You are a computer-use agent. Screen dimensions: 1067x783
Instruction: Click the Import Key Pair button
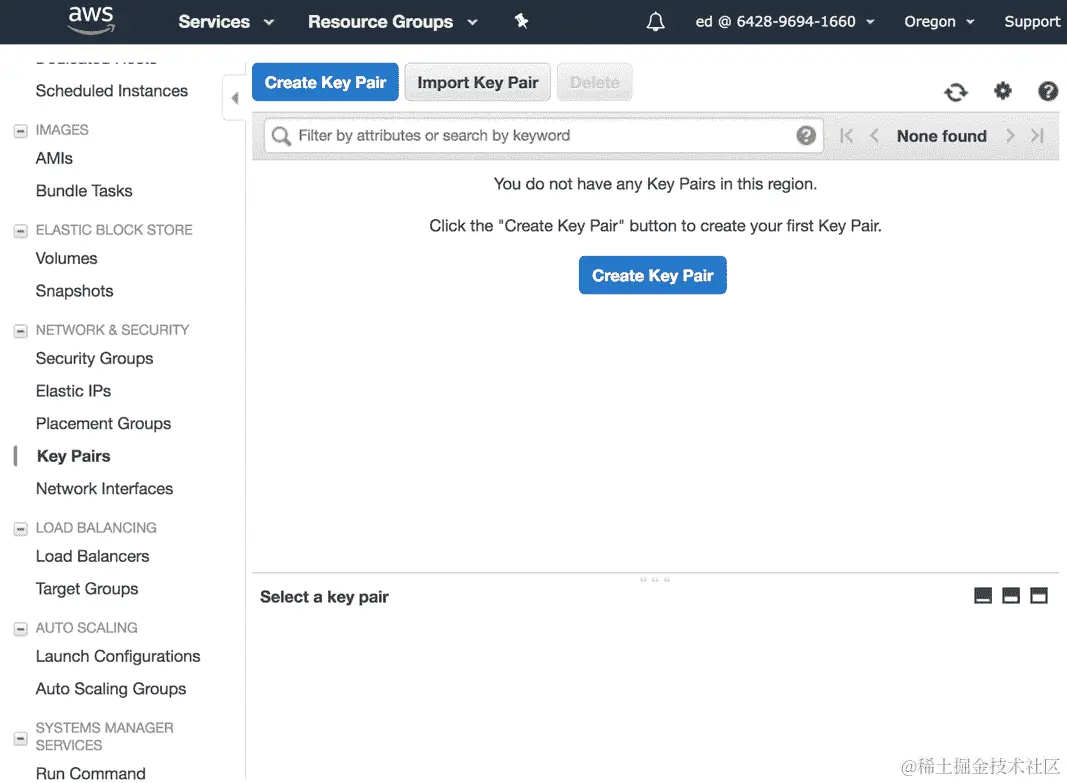478,82
